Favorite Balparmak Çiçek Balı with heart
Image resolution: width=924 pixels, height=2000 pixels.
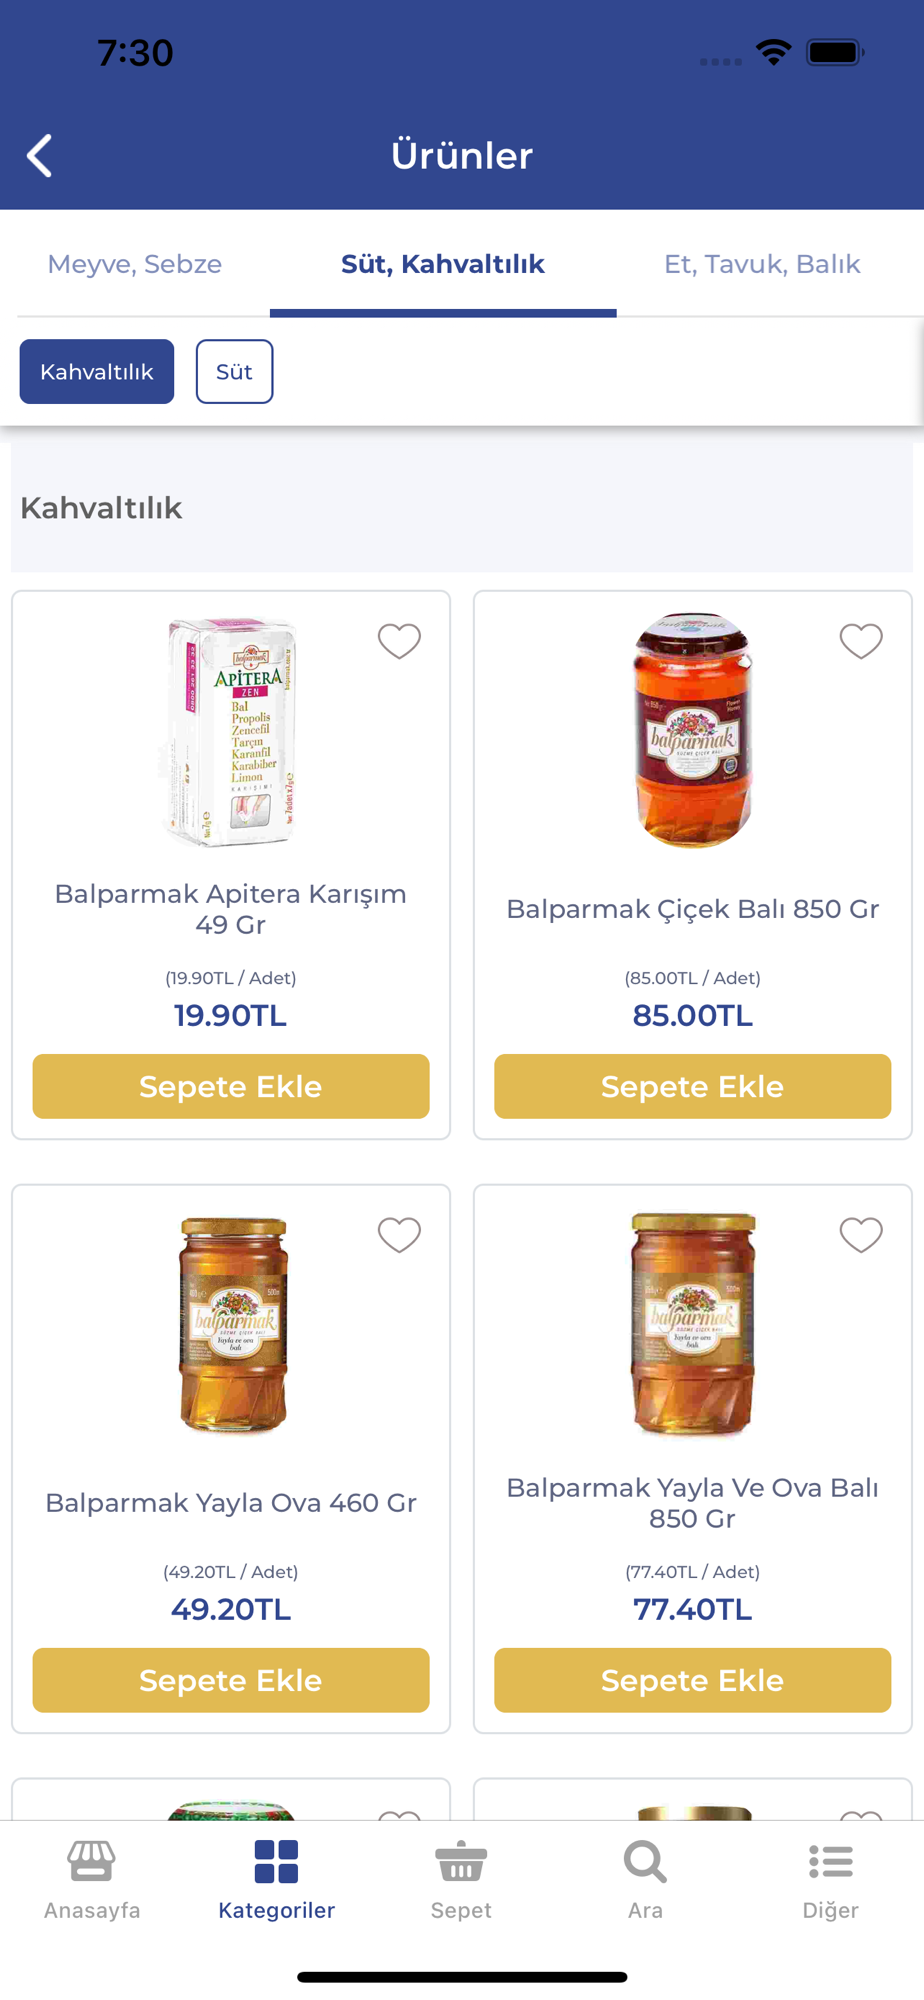point(861,641)
